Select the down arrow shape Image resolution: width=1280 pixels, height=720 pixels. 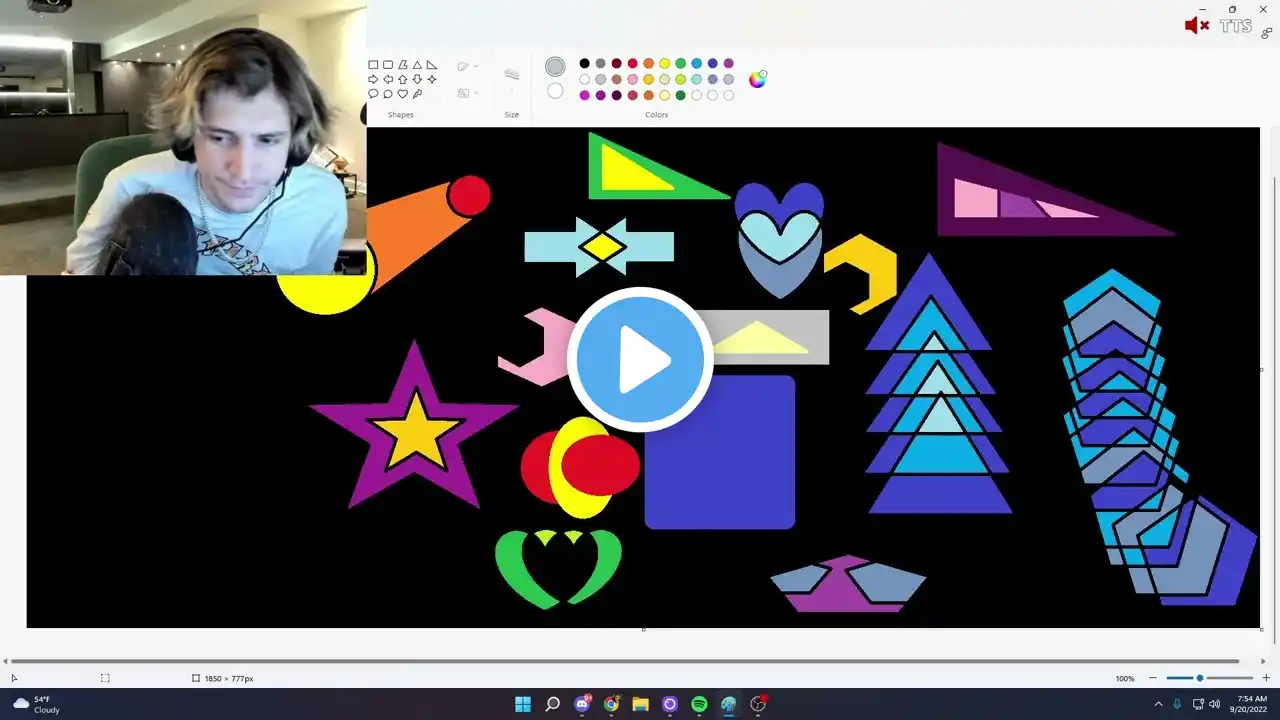click(x=417, y=79)
